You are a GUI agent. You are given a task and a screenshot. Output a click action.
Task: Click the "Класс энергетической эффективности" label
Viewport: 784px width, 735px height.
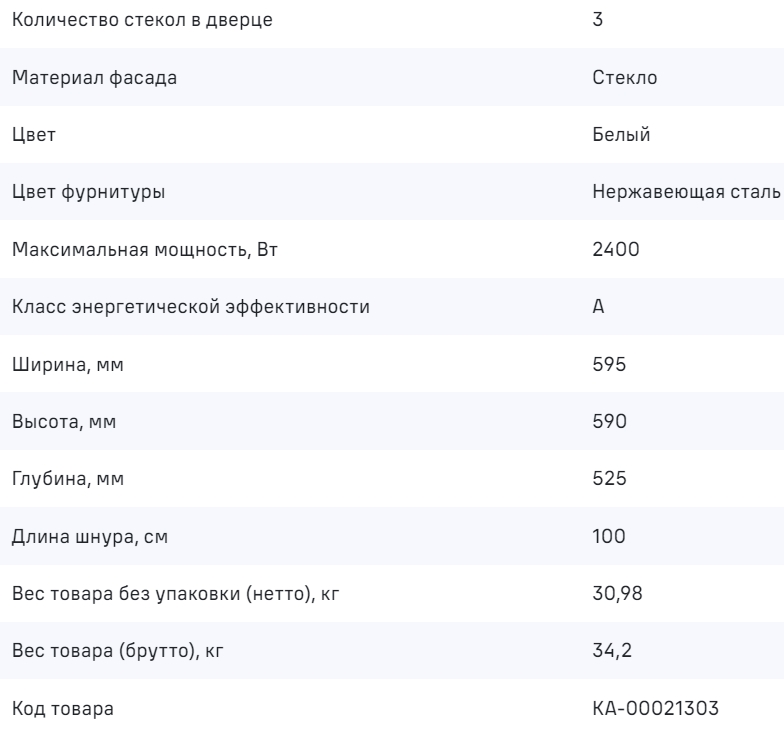click(x=191, y=307)
